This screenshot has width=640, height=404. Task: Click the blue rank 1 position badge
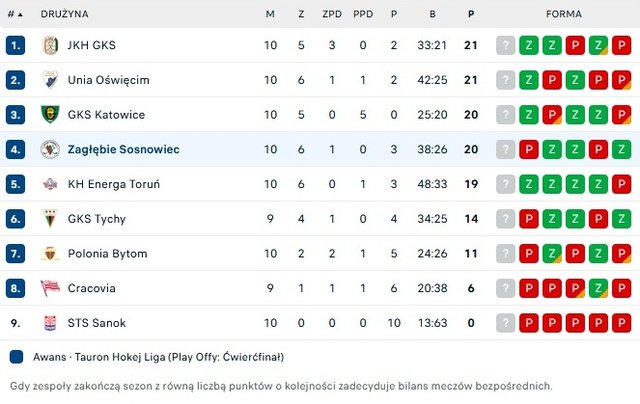(x=15, y=45)
